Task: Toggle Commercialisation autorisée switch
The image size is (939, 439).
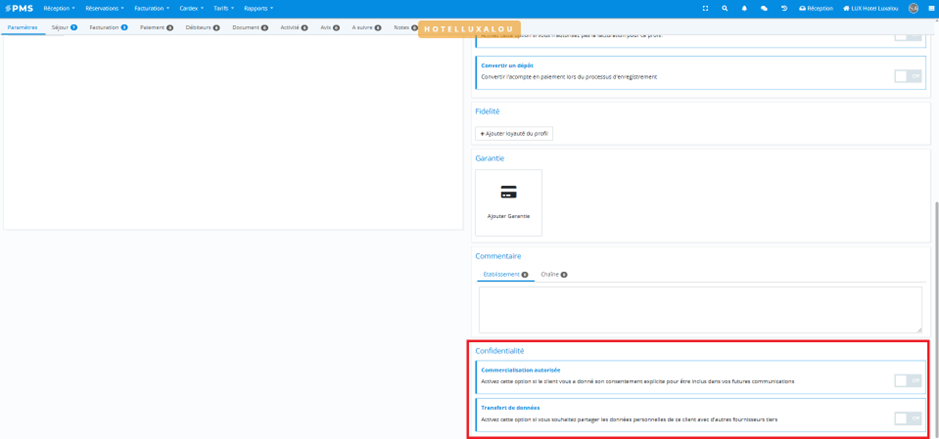Action: pyautogui.click(x=907, y=381)
